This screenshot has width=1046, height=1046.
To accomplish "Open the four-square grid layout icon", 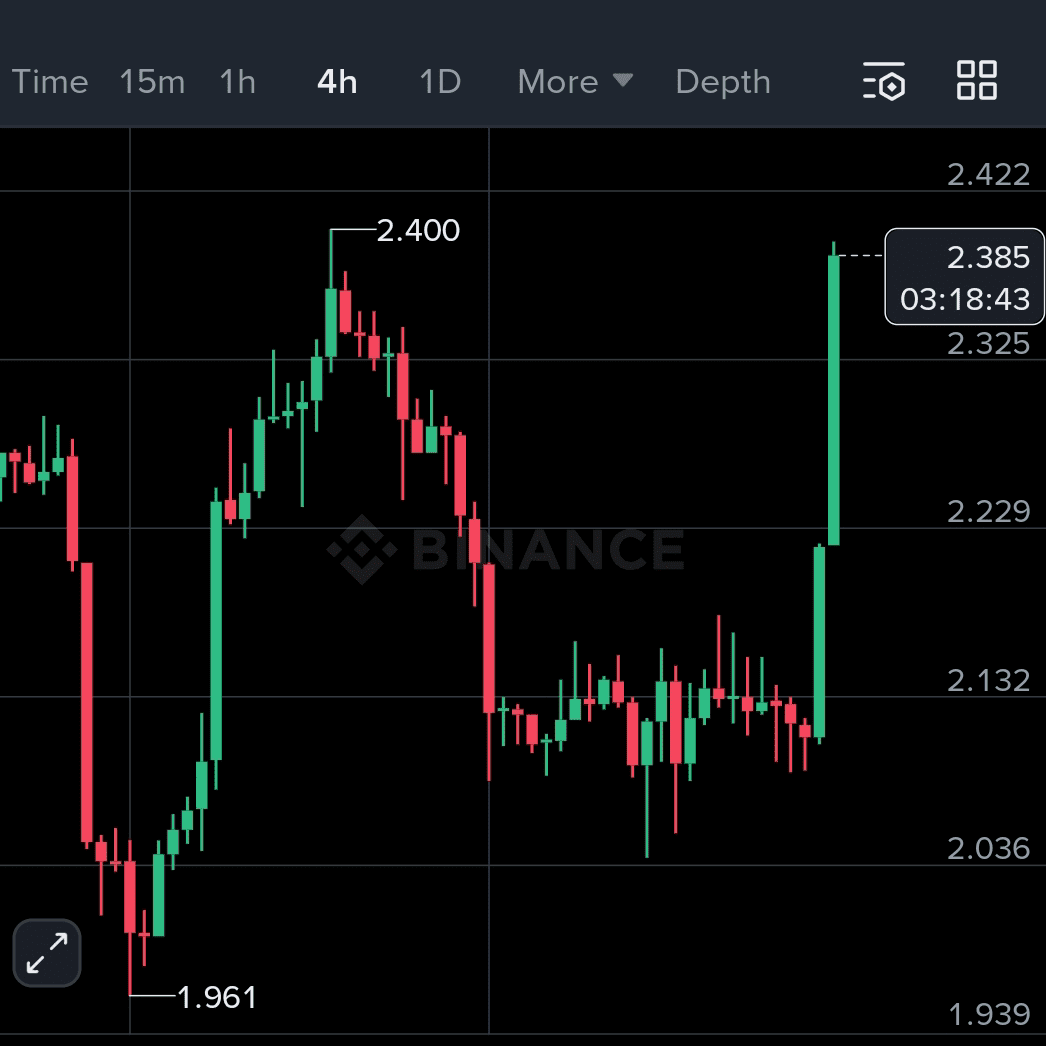I will [976, 81].
